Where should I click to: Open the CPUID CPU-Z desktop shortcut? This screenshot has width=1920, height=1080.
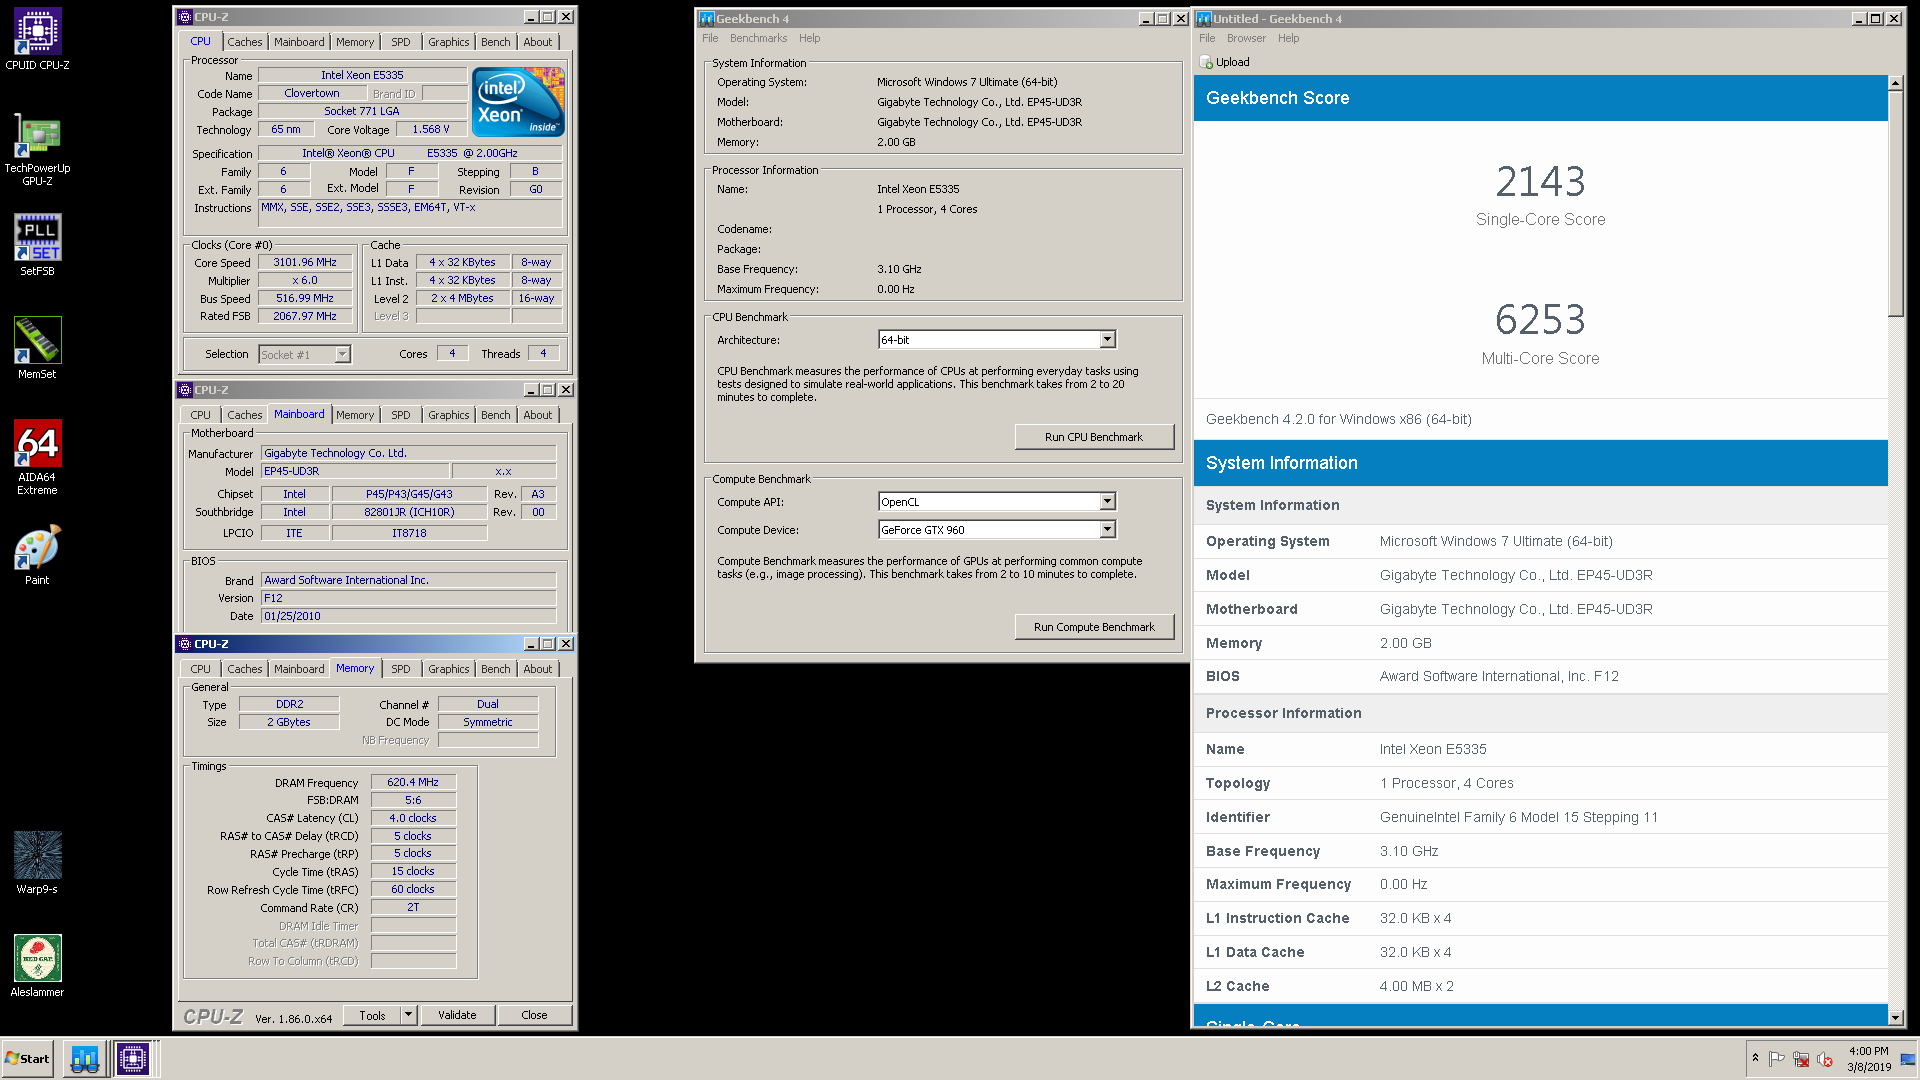point(37,40)
